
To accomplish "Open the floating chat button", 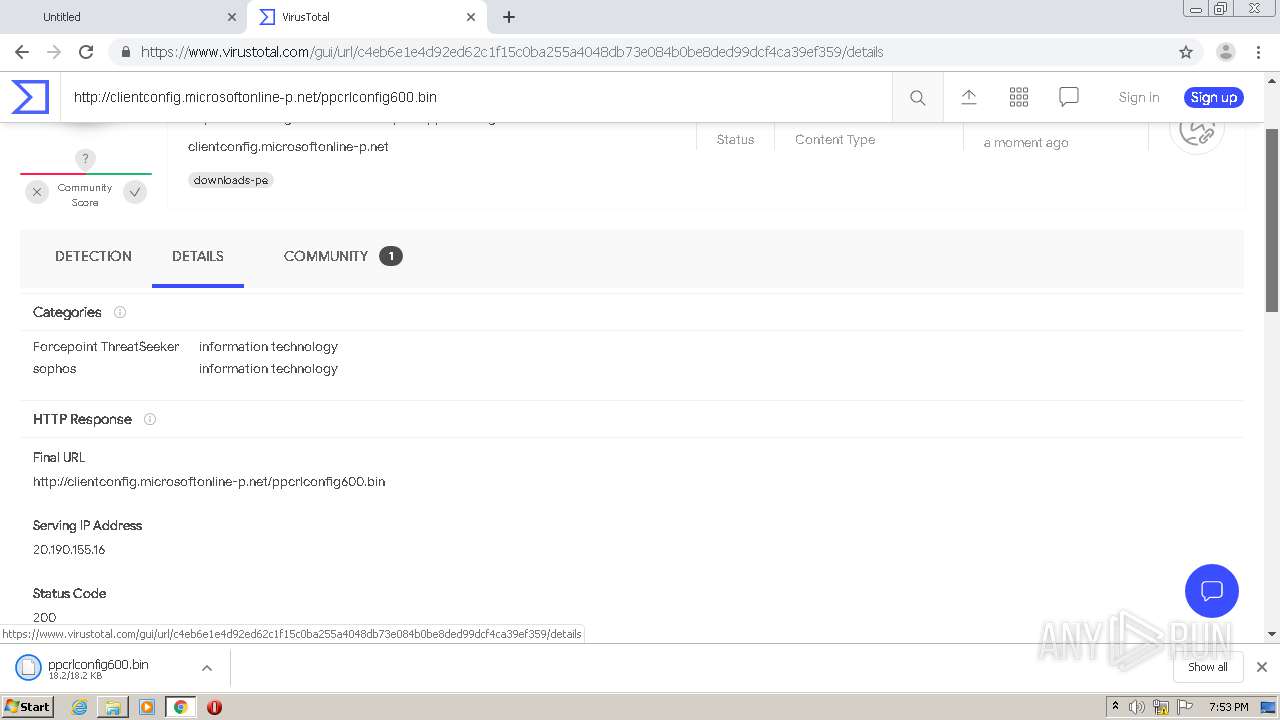I will click(x=1211, y=590).
